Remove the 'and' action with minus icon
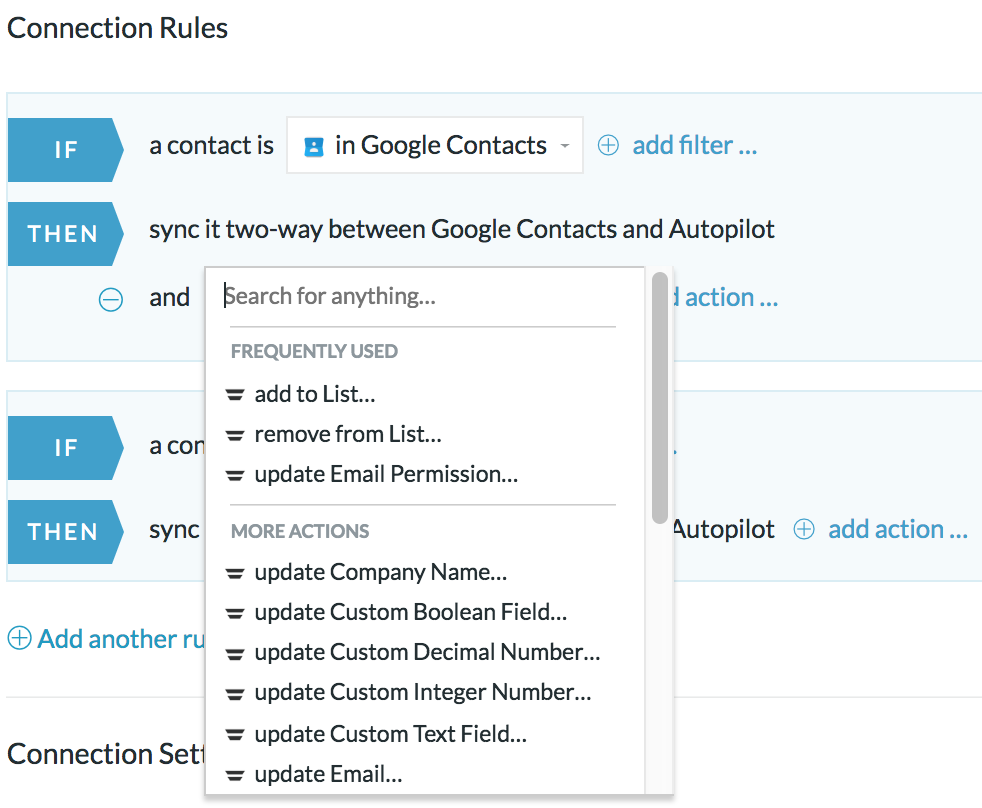The image size is (982, 808). [111, 299]
